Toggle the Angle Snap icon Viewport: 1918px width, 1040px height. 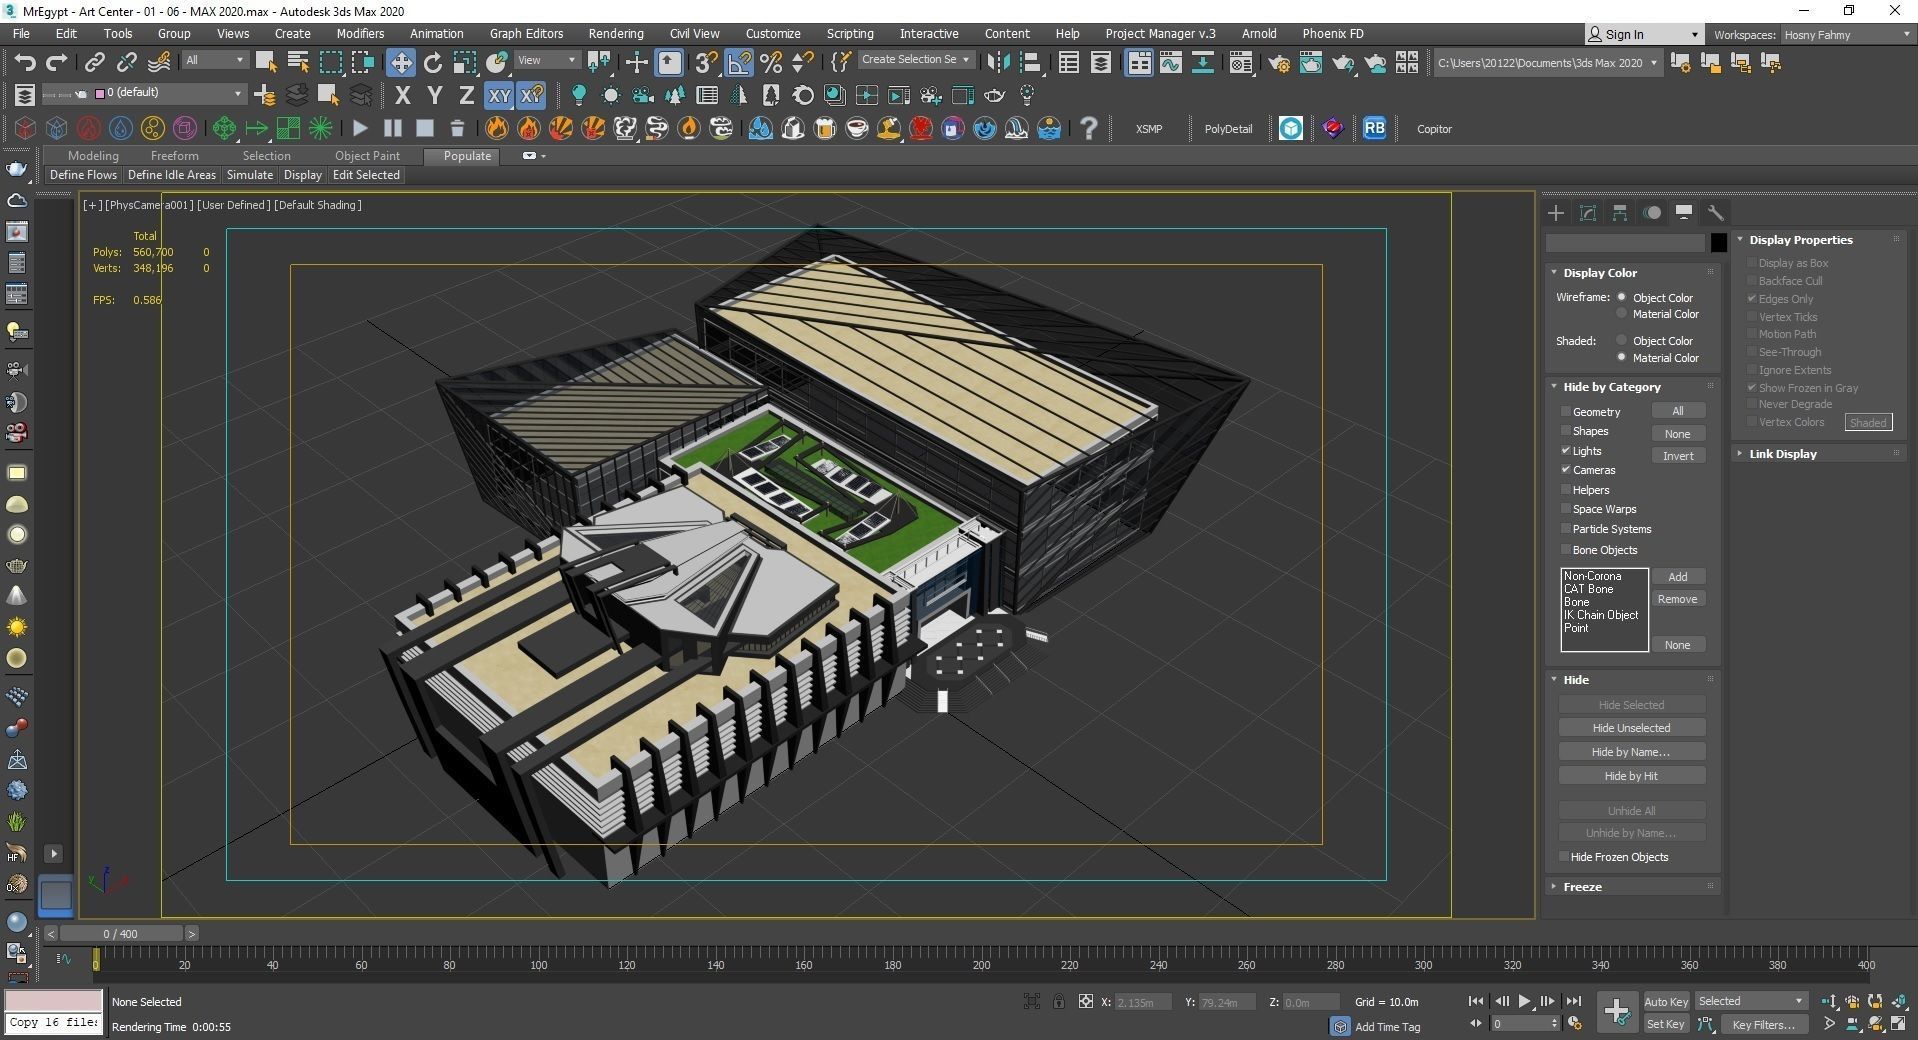point(739,63)
